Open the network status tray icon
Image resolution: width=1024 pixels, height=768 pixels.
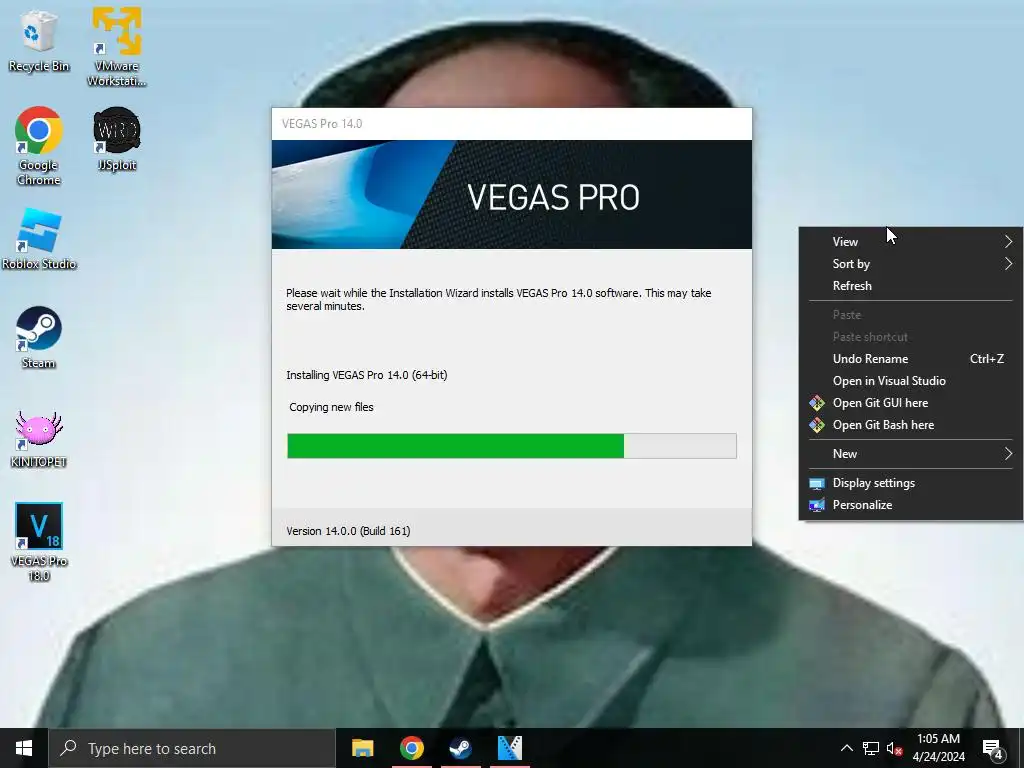871,748
